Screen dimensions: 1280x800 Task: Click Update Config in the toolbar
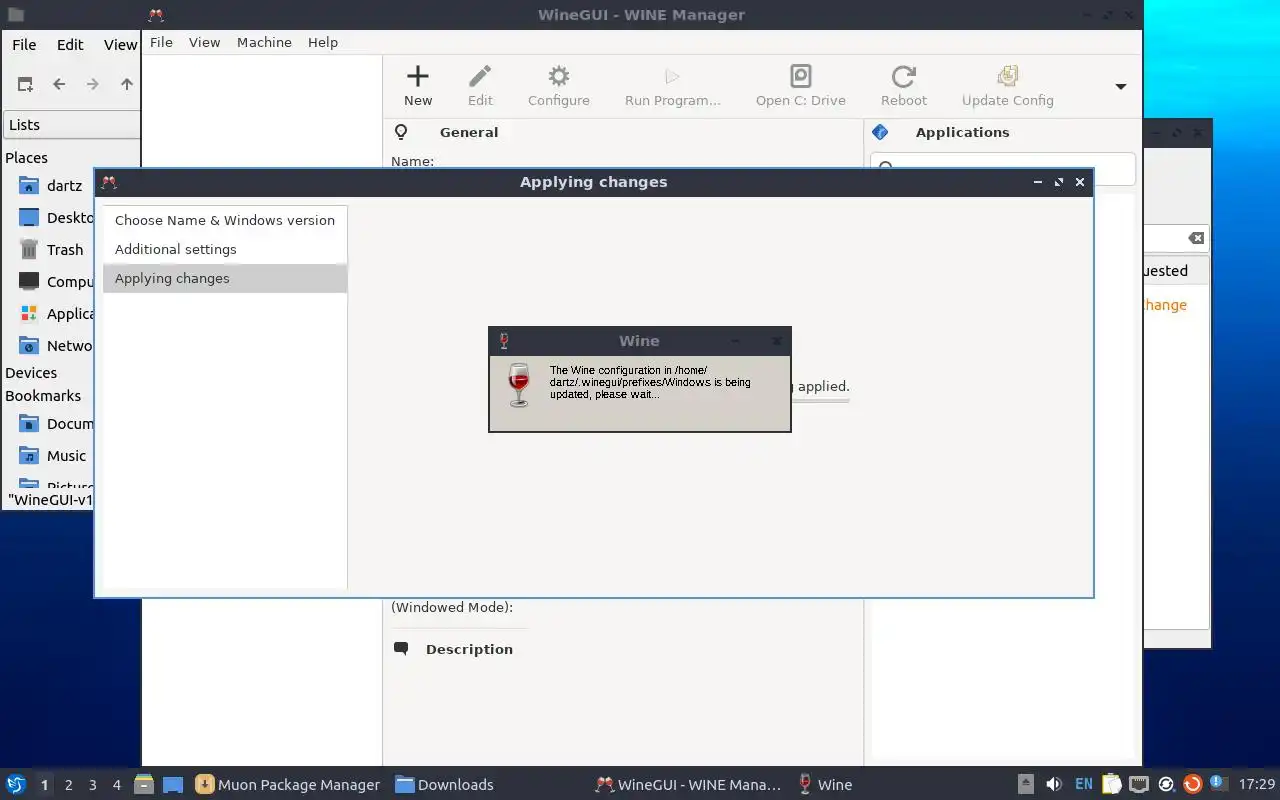(1008, 85)
